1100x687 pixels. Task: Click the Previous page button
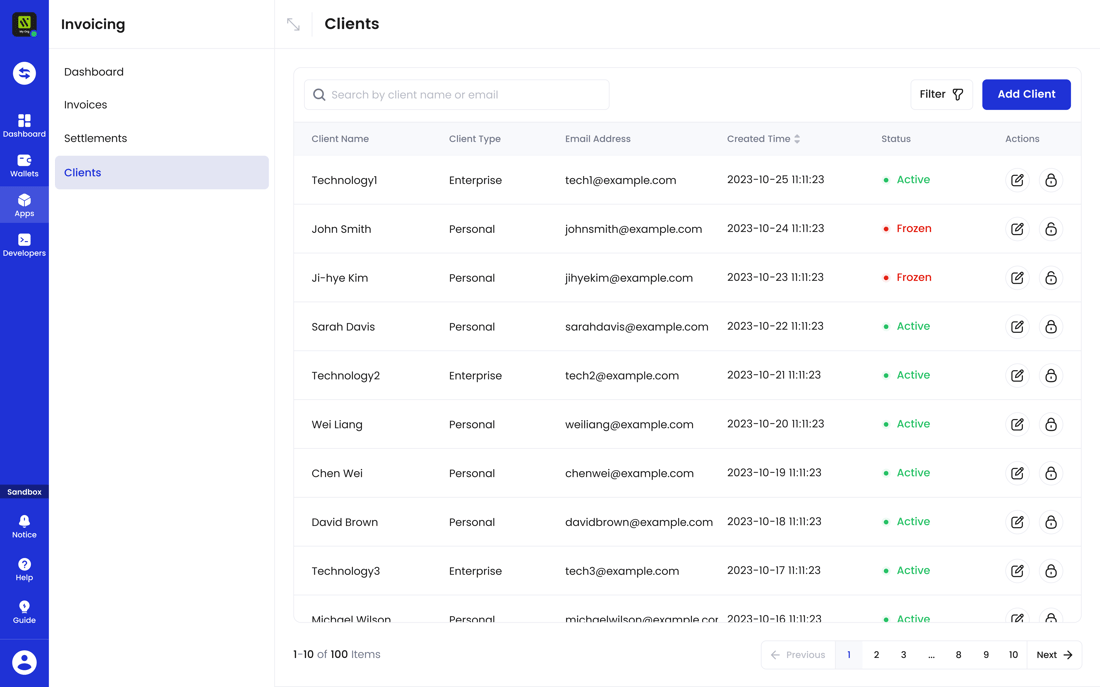point(798,655)
